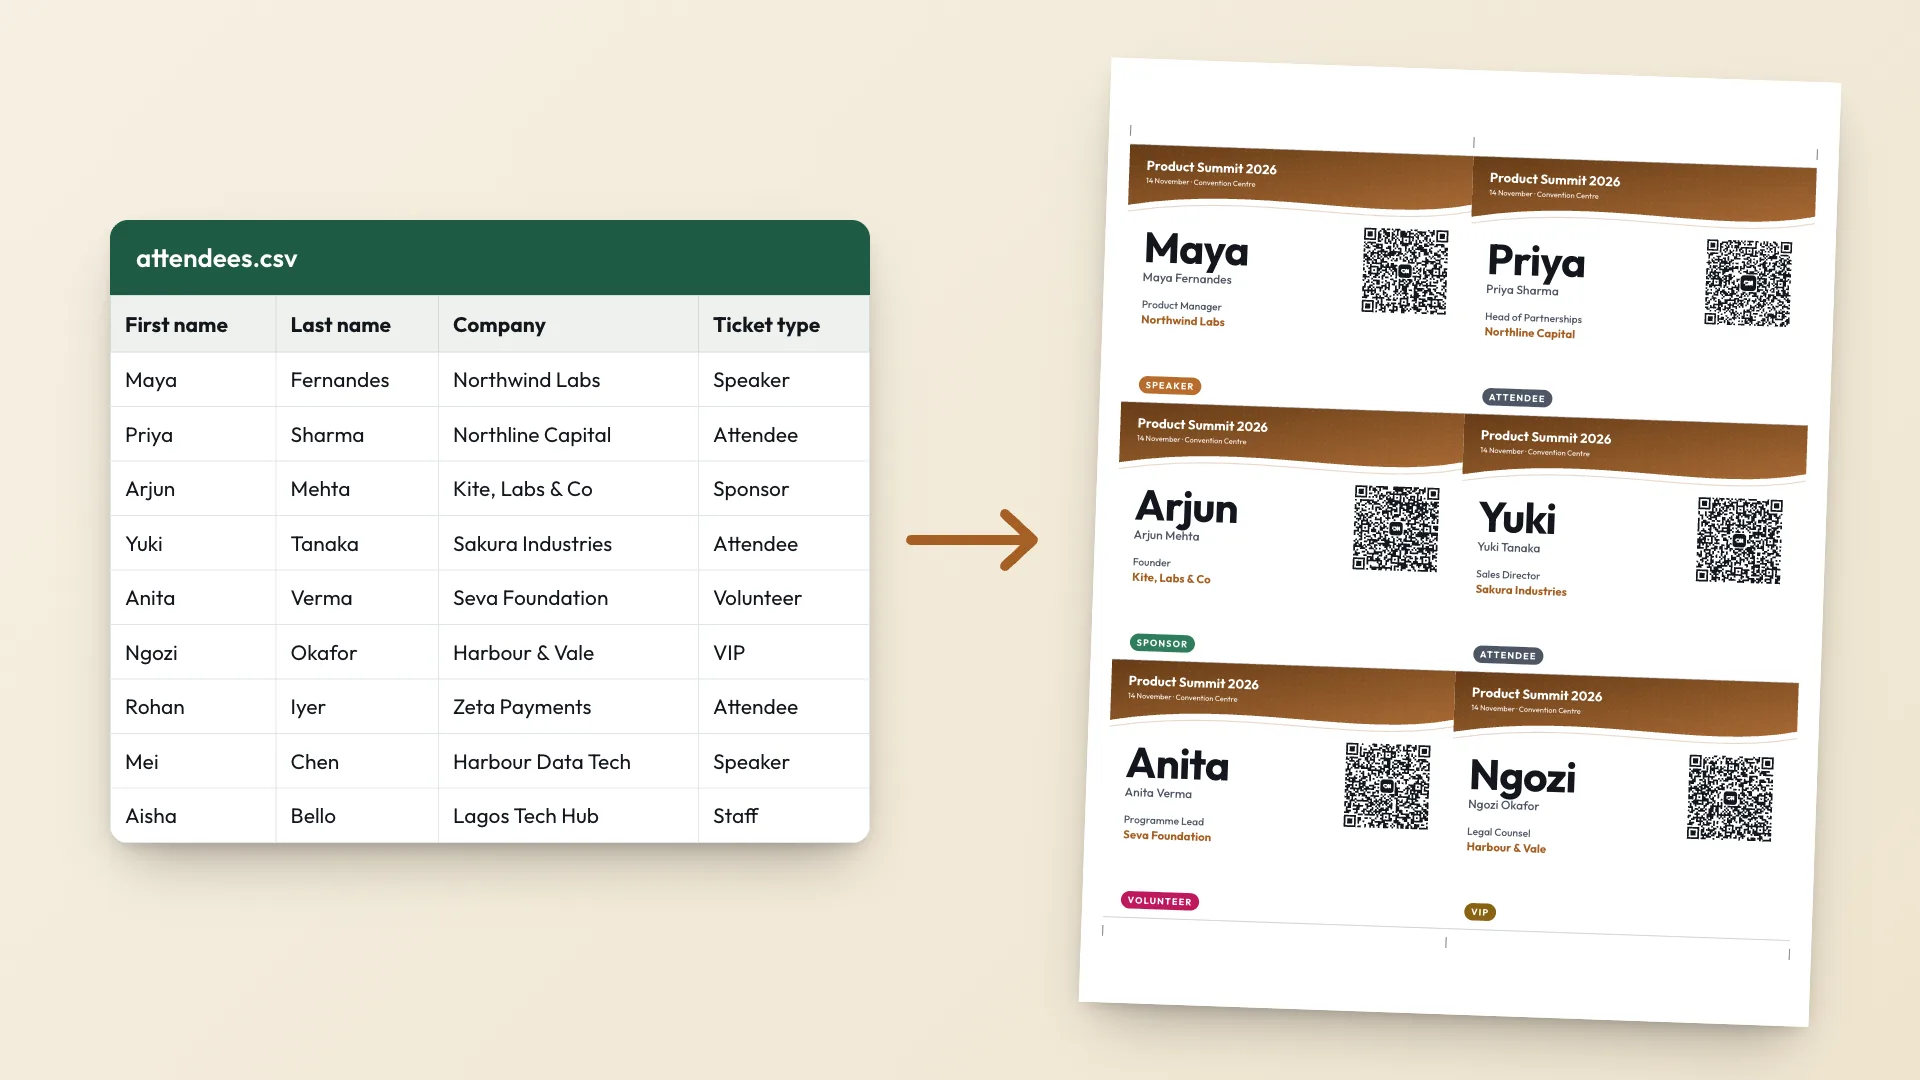The width and height of the screenshot is (1920, 1080).
Task: Click the VIP pill on Ngozi's badge
Action: click(x=1480, y=912)
